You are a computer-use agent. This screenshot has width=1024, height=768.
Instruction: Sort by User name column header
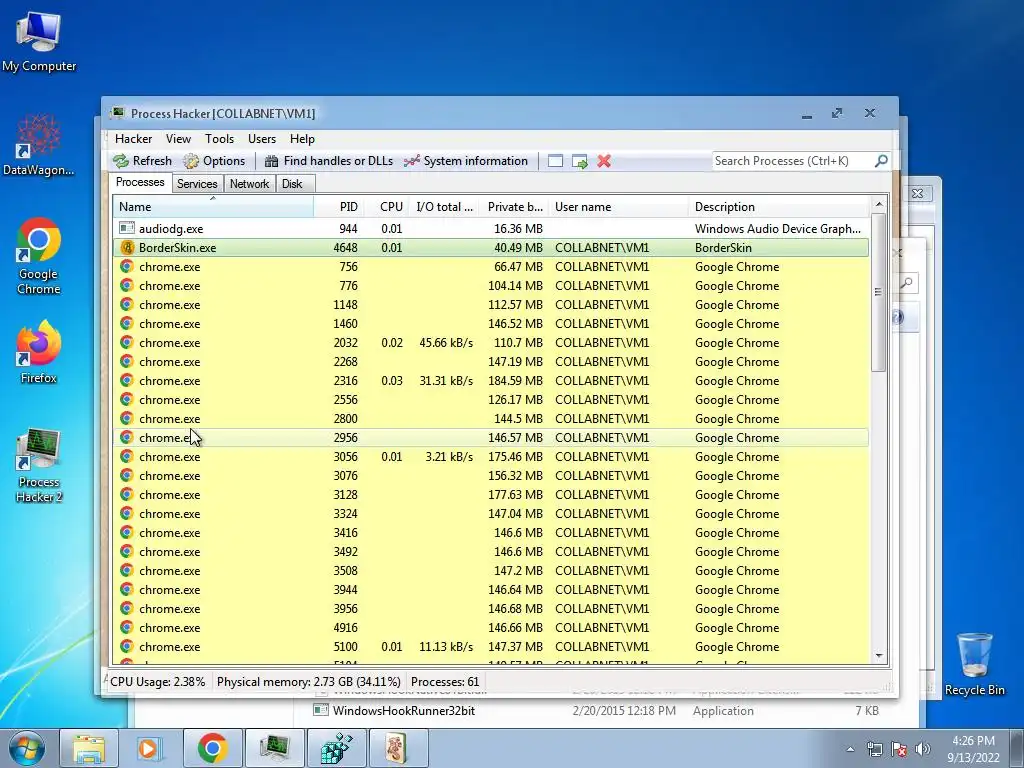(x=618, y=207)
